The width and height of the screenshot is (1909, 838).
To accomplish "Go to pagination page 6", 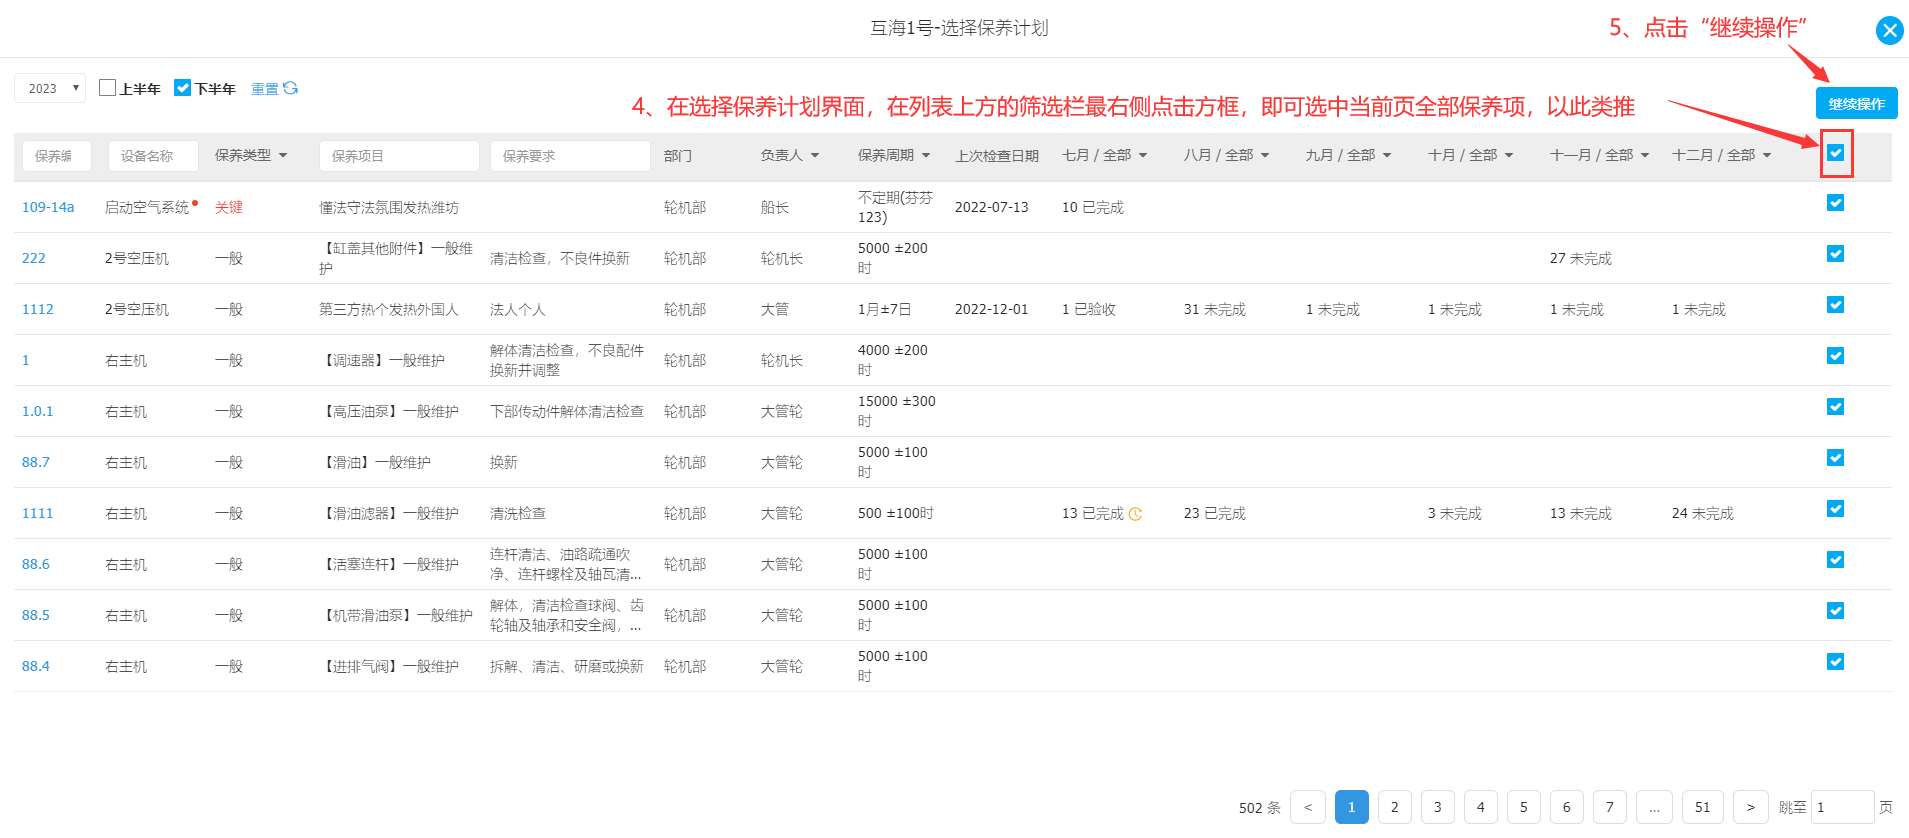I will (x=1566, y=807).
